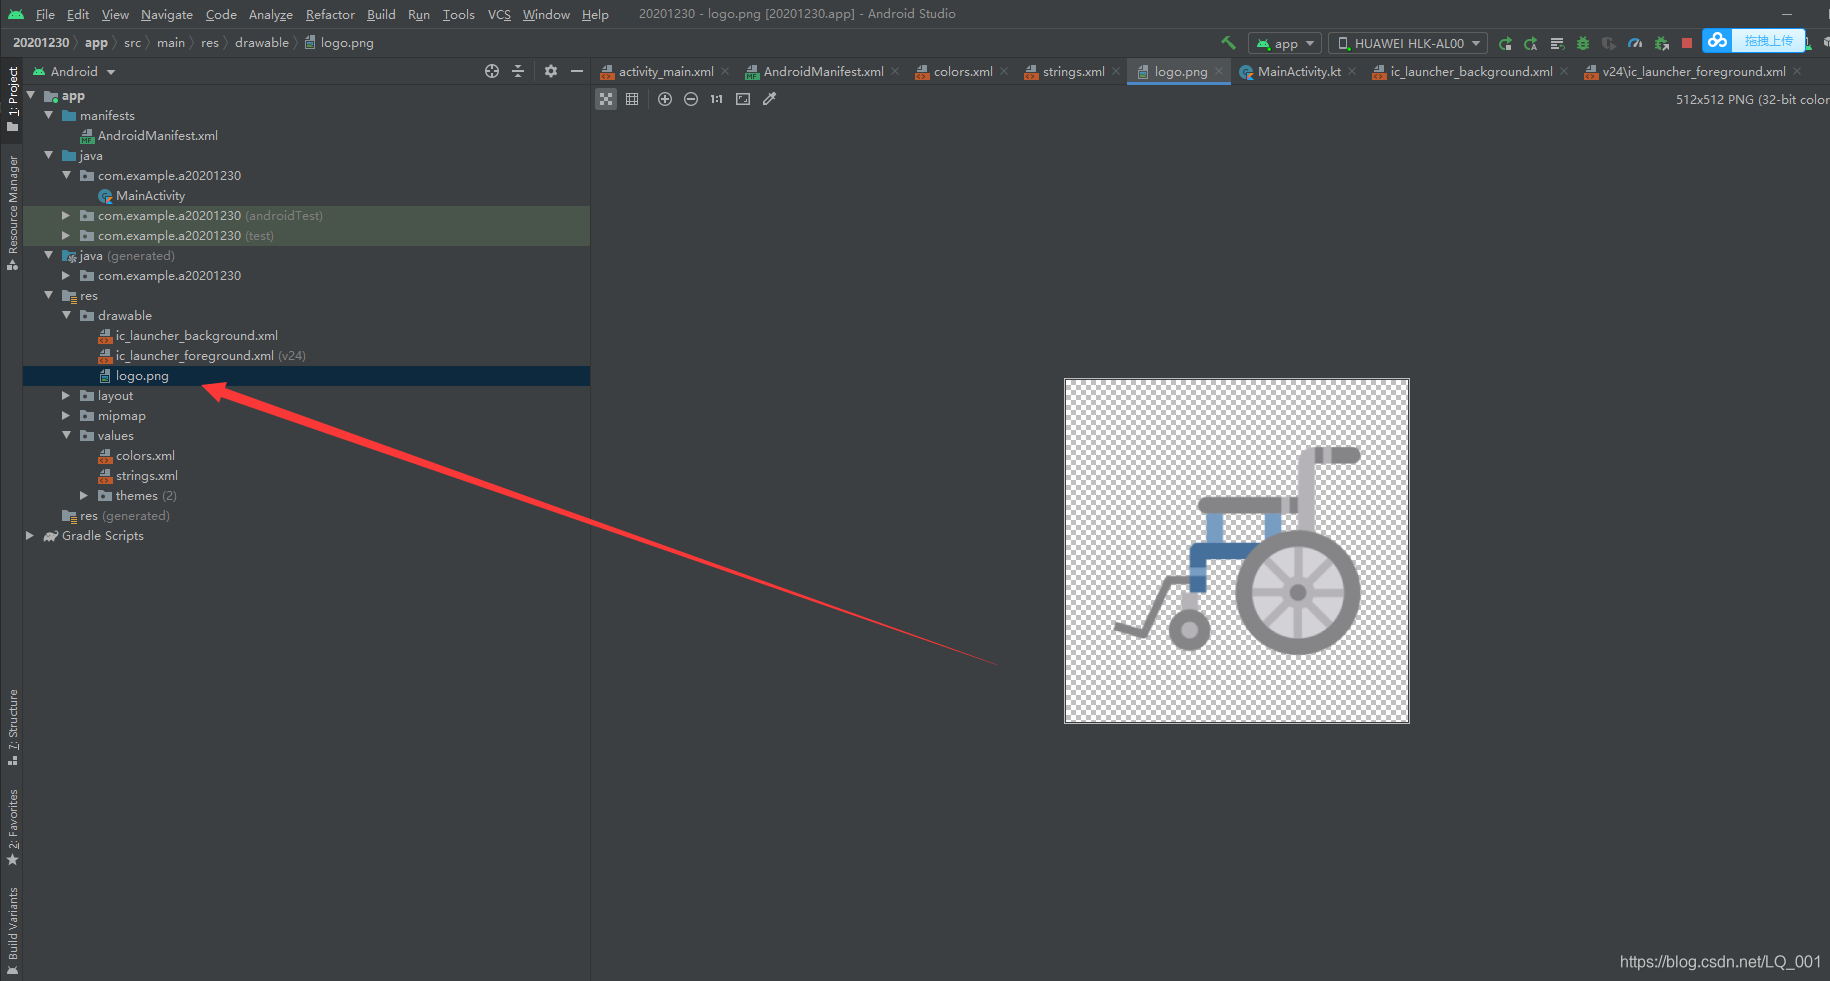Open the Structure side tab
The height and width of the screenshot is (981, 1830).
pyautogui.click(x=12, y=727)
